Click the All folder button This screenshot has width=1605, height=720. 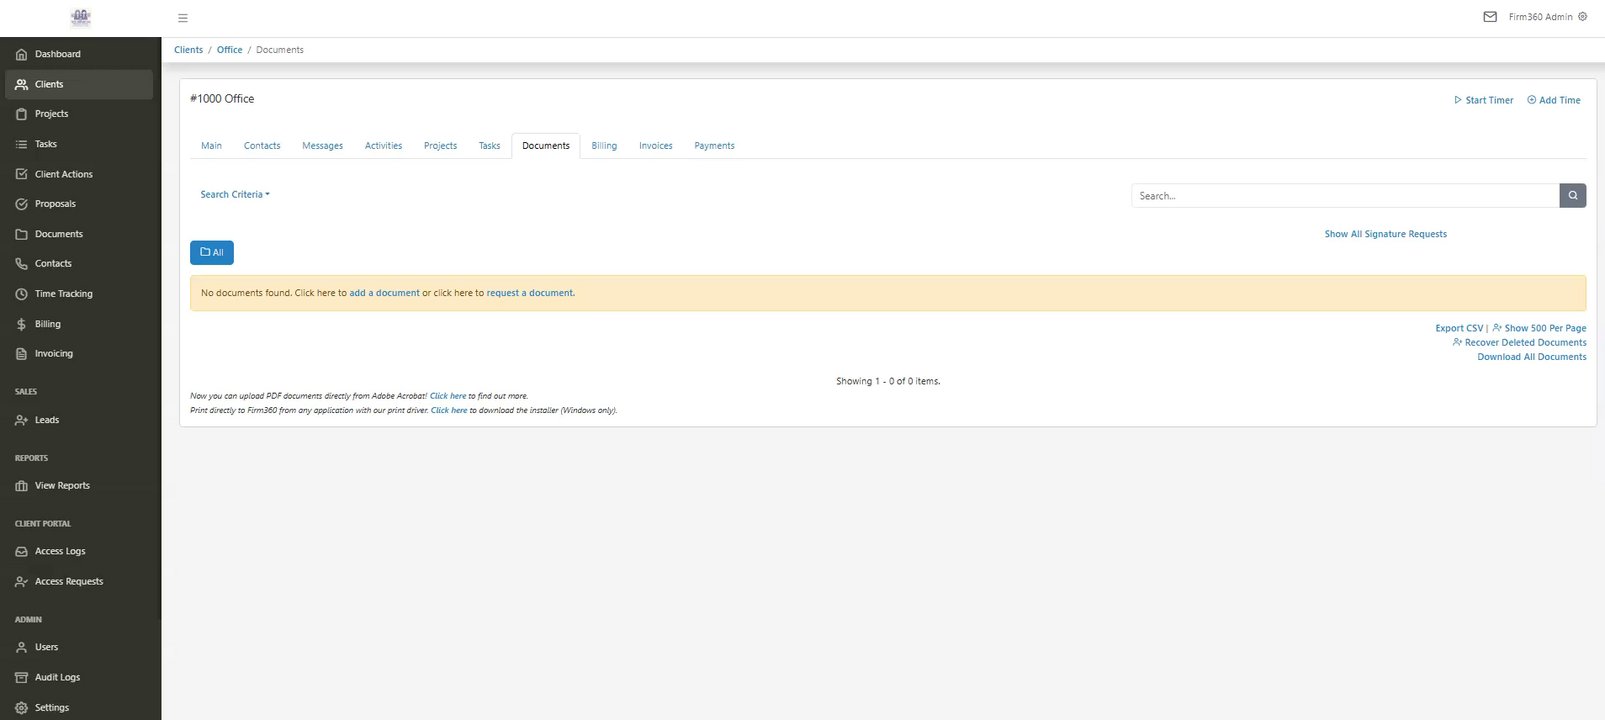(212, 253)
